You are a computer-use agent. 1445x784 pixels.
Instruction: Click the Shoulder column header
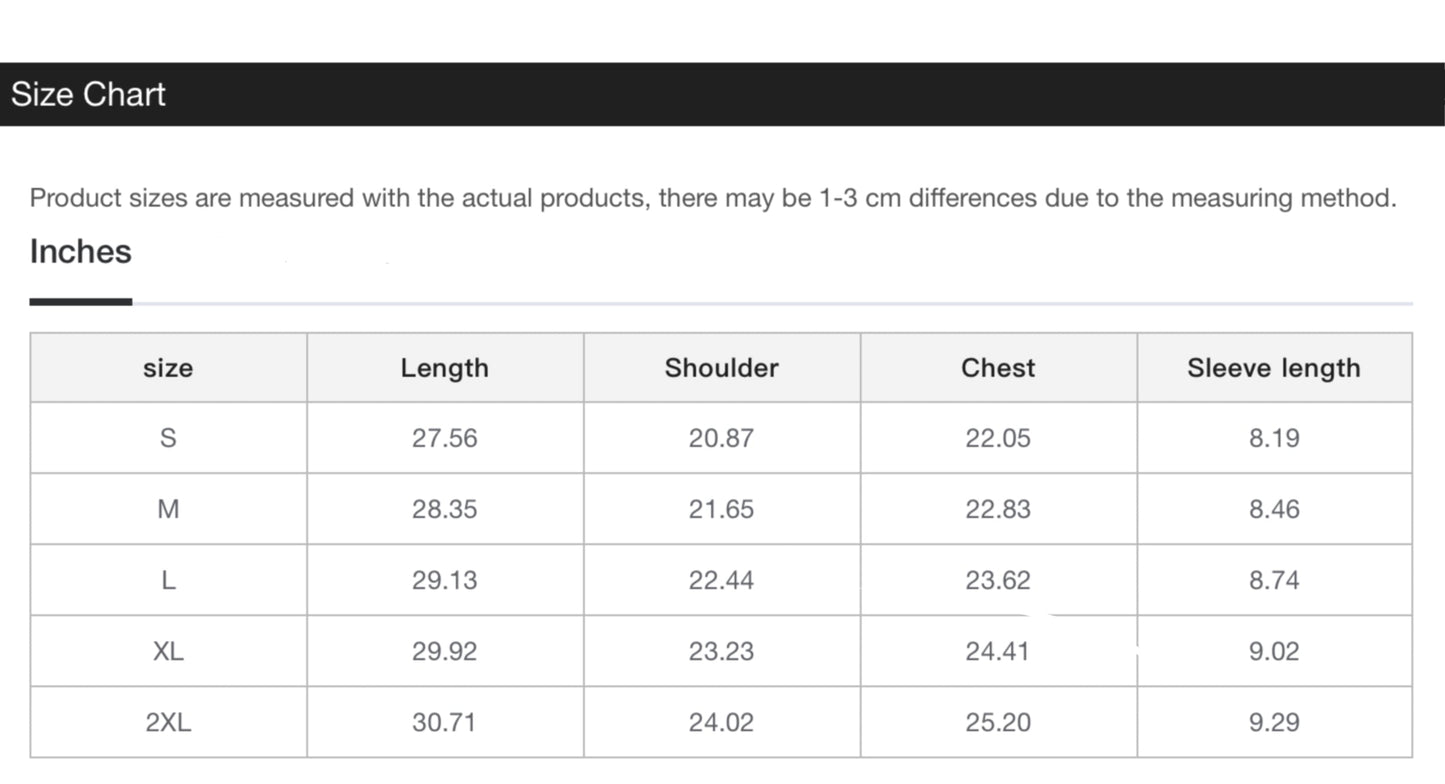[x=721, y=368]
